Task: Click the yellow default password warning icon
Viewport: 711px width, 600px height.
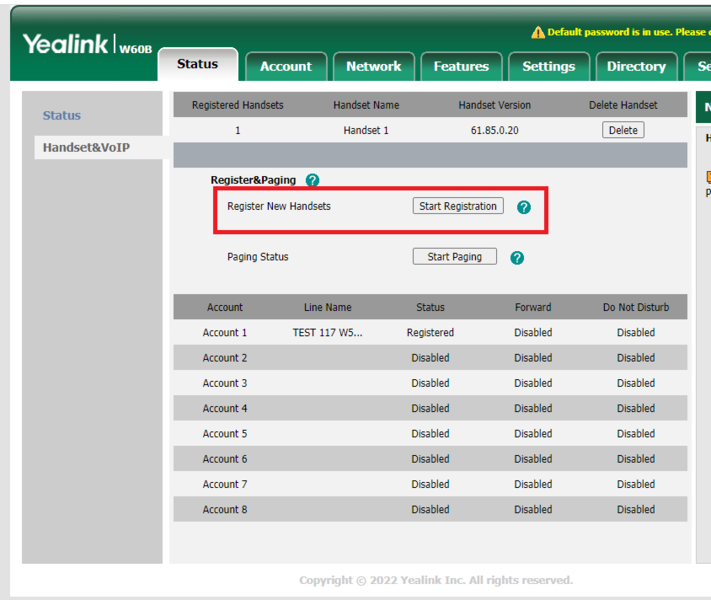Action: coord(538,33)
